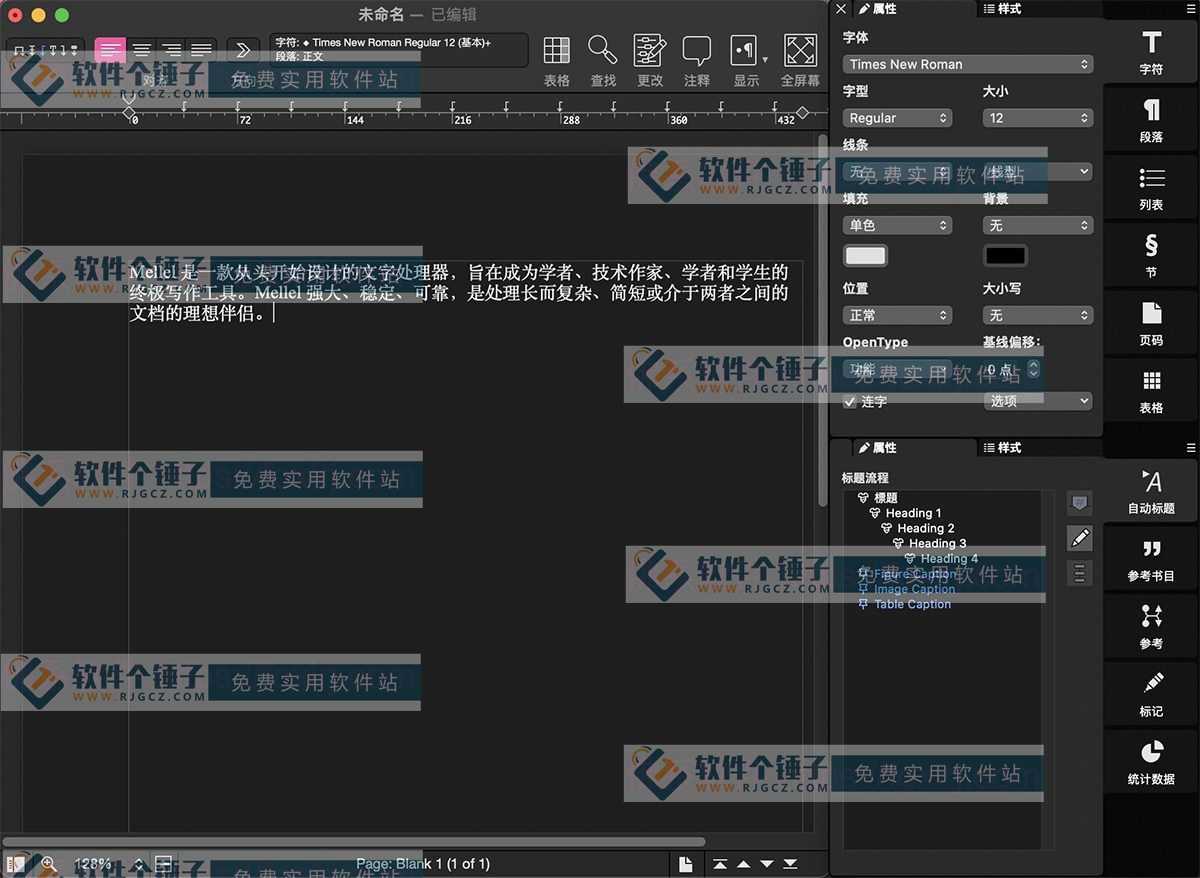The image size is (1200, 878).
Task: Open the 大小写 case dropdown
Action: 1038,315
